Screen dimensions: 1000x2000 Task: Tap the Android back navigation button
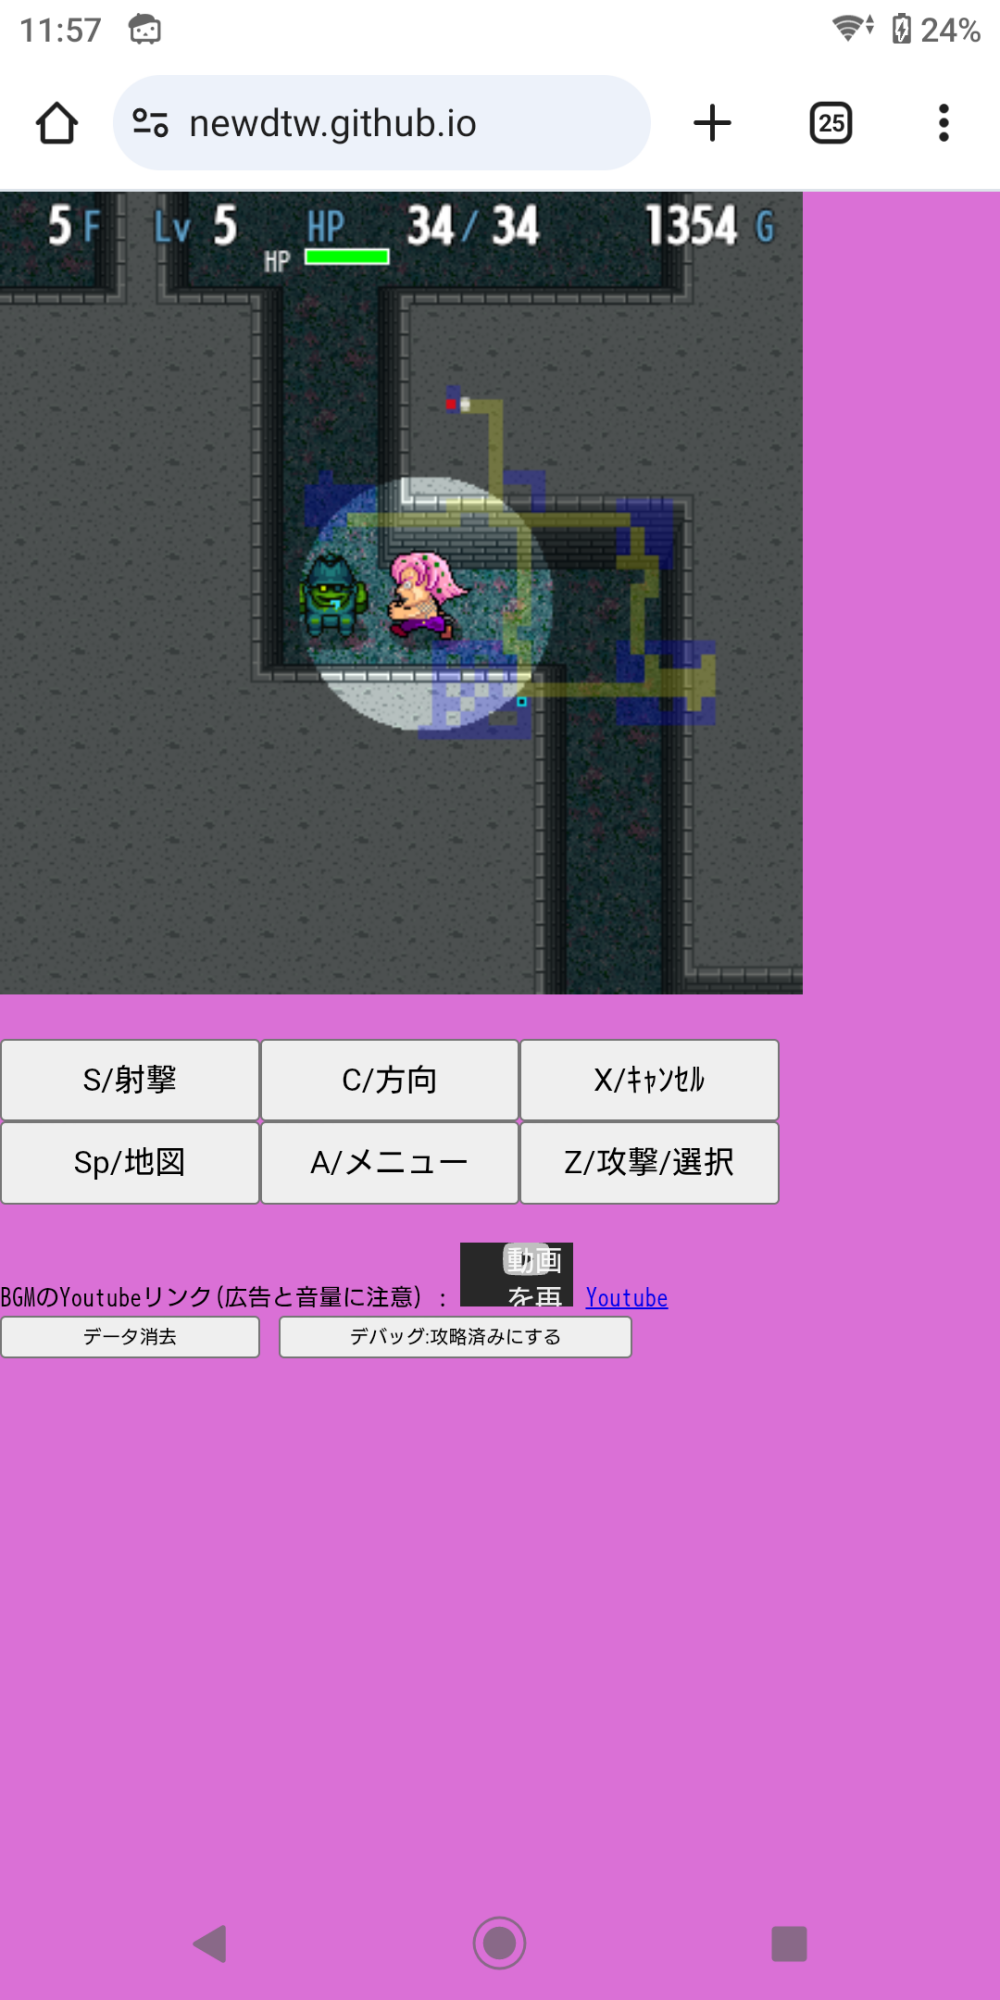click(x=211, y=1943)
